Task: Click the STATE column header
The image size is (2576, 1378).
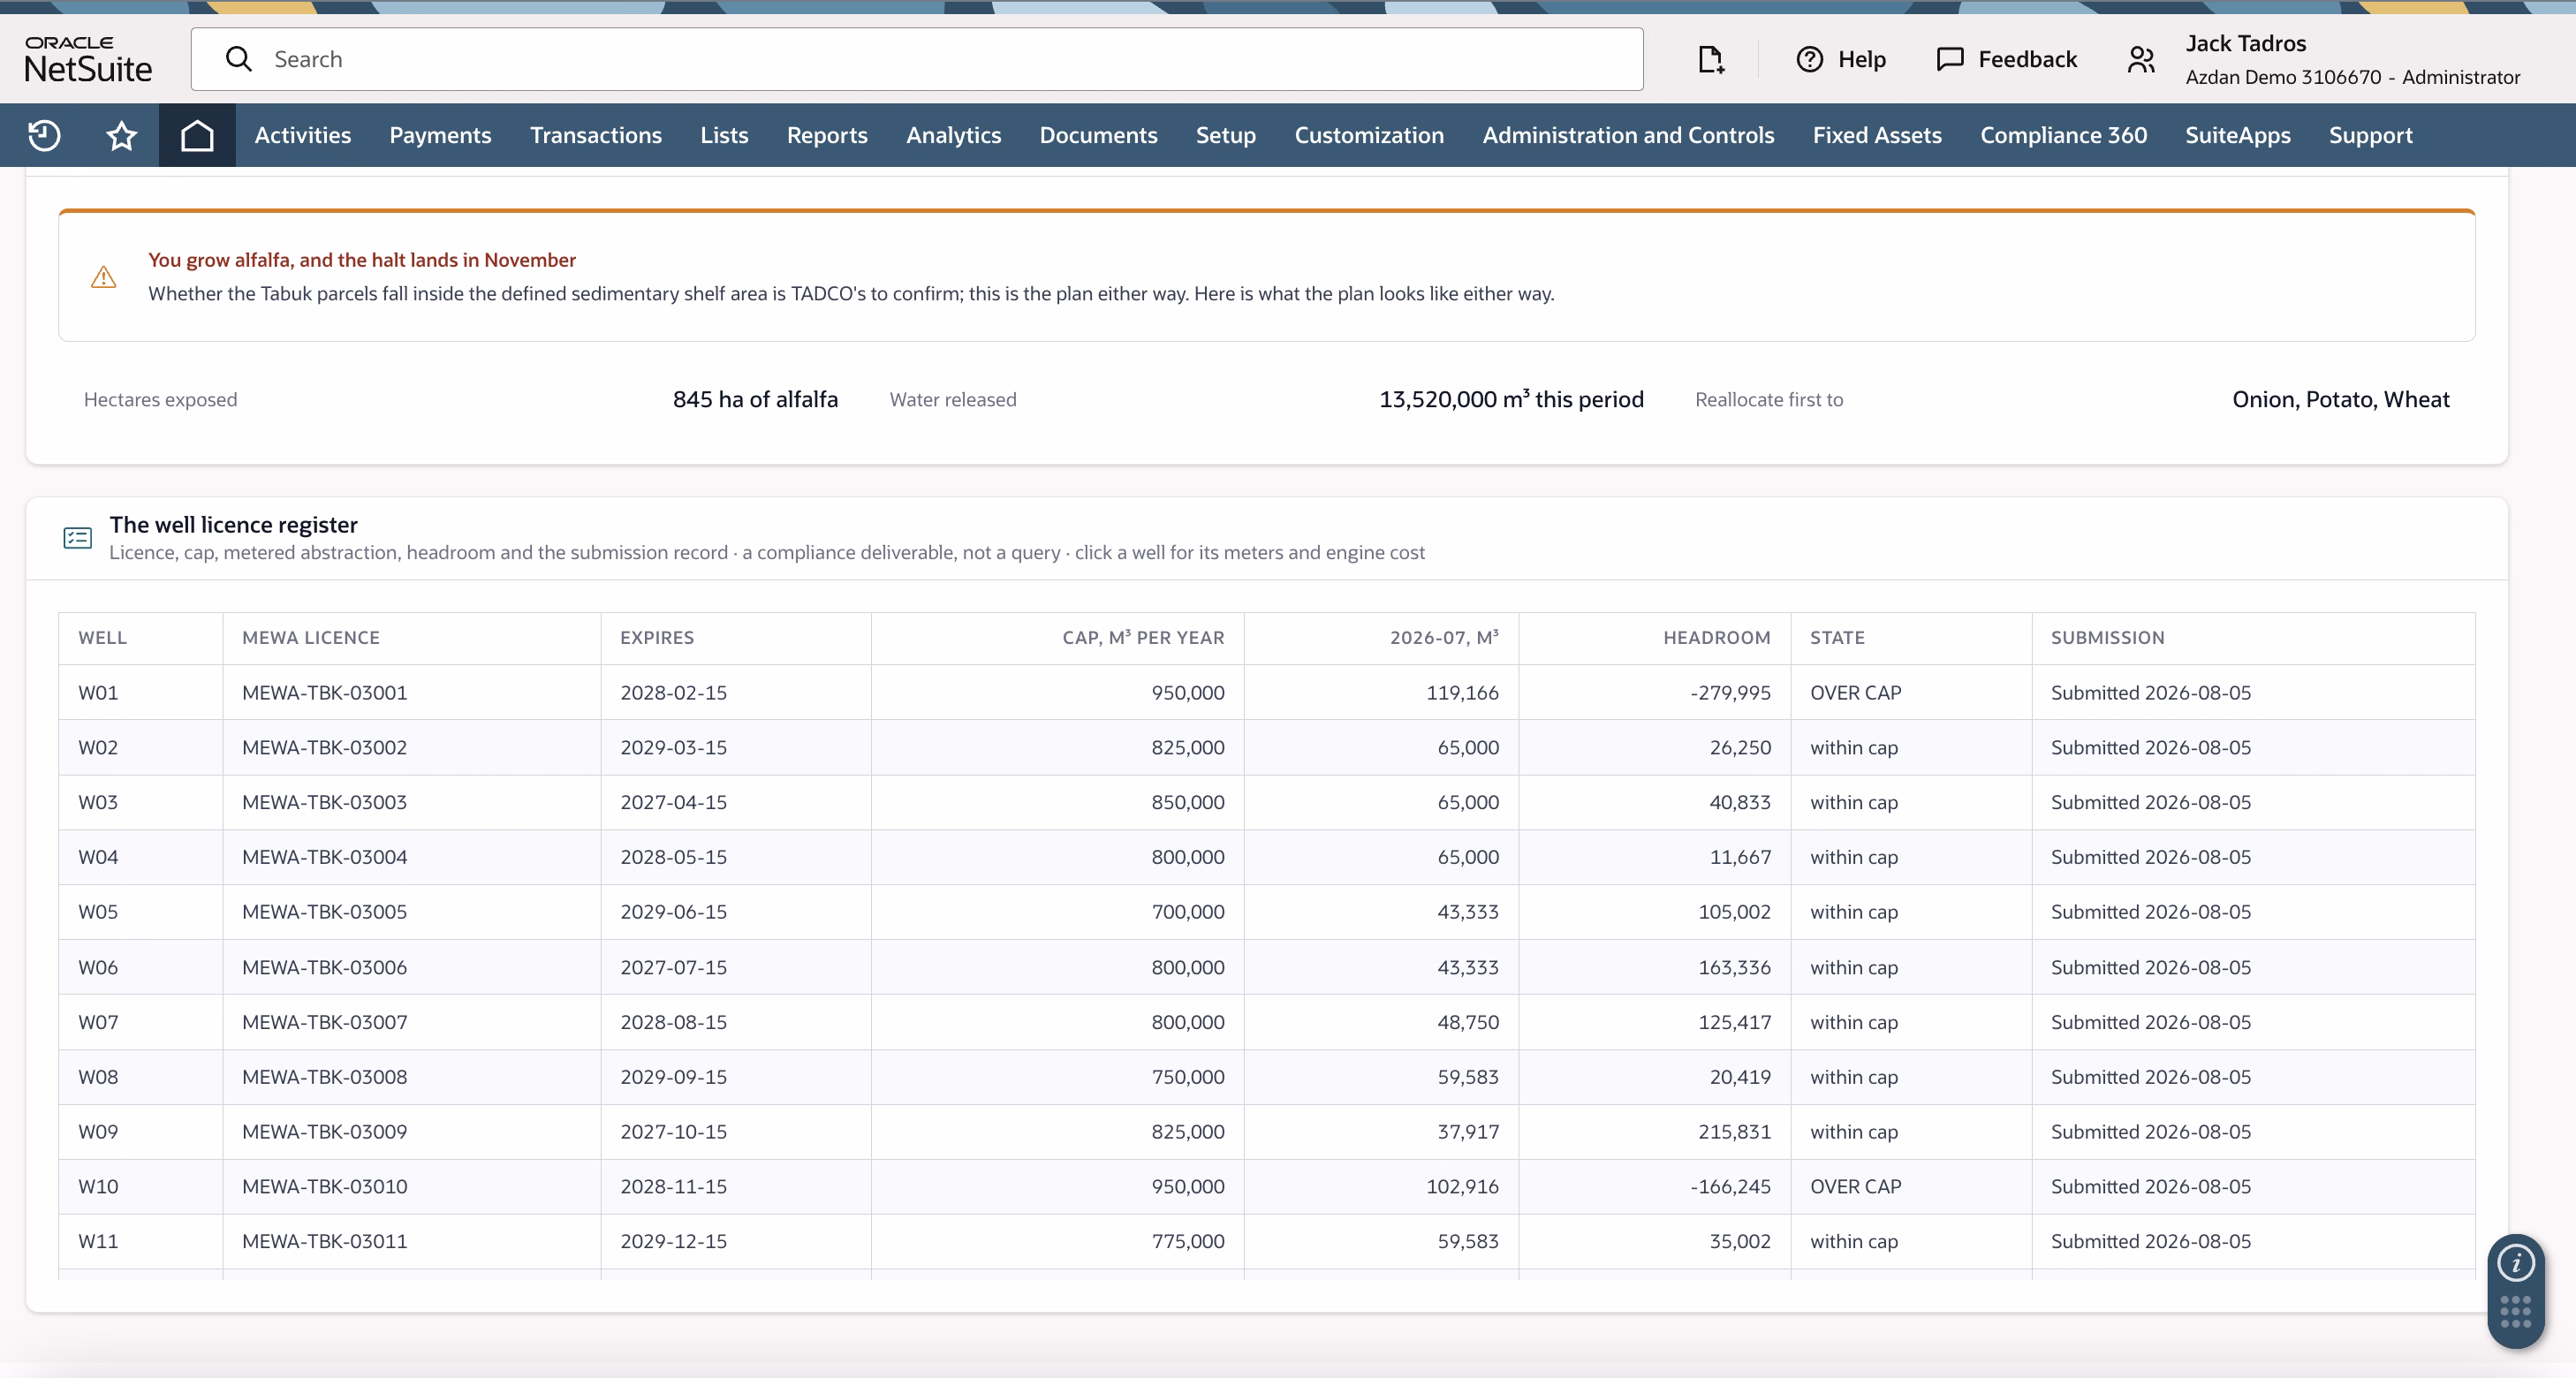Action: (1837, 637)
